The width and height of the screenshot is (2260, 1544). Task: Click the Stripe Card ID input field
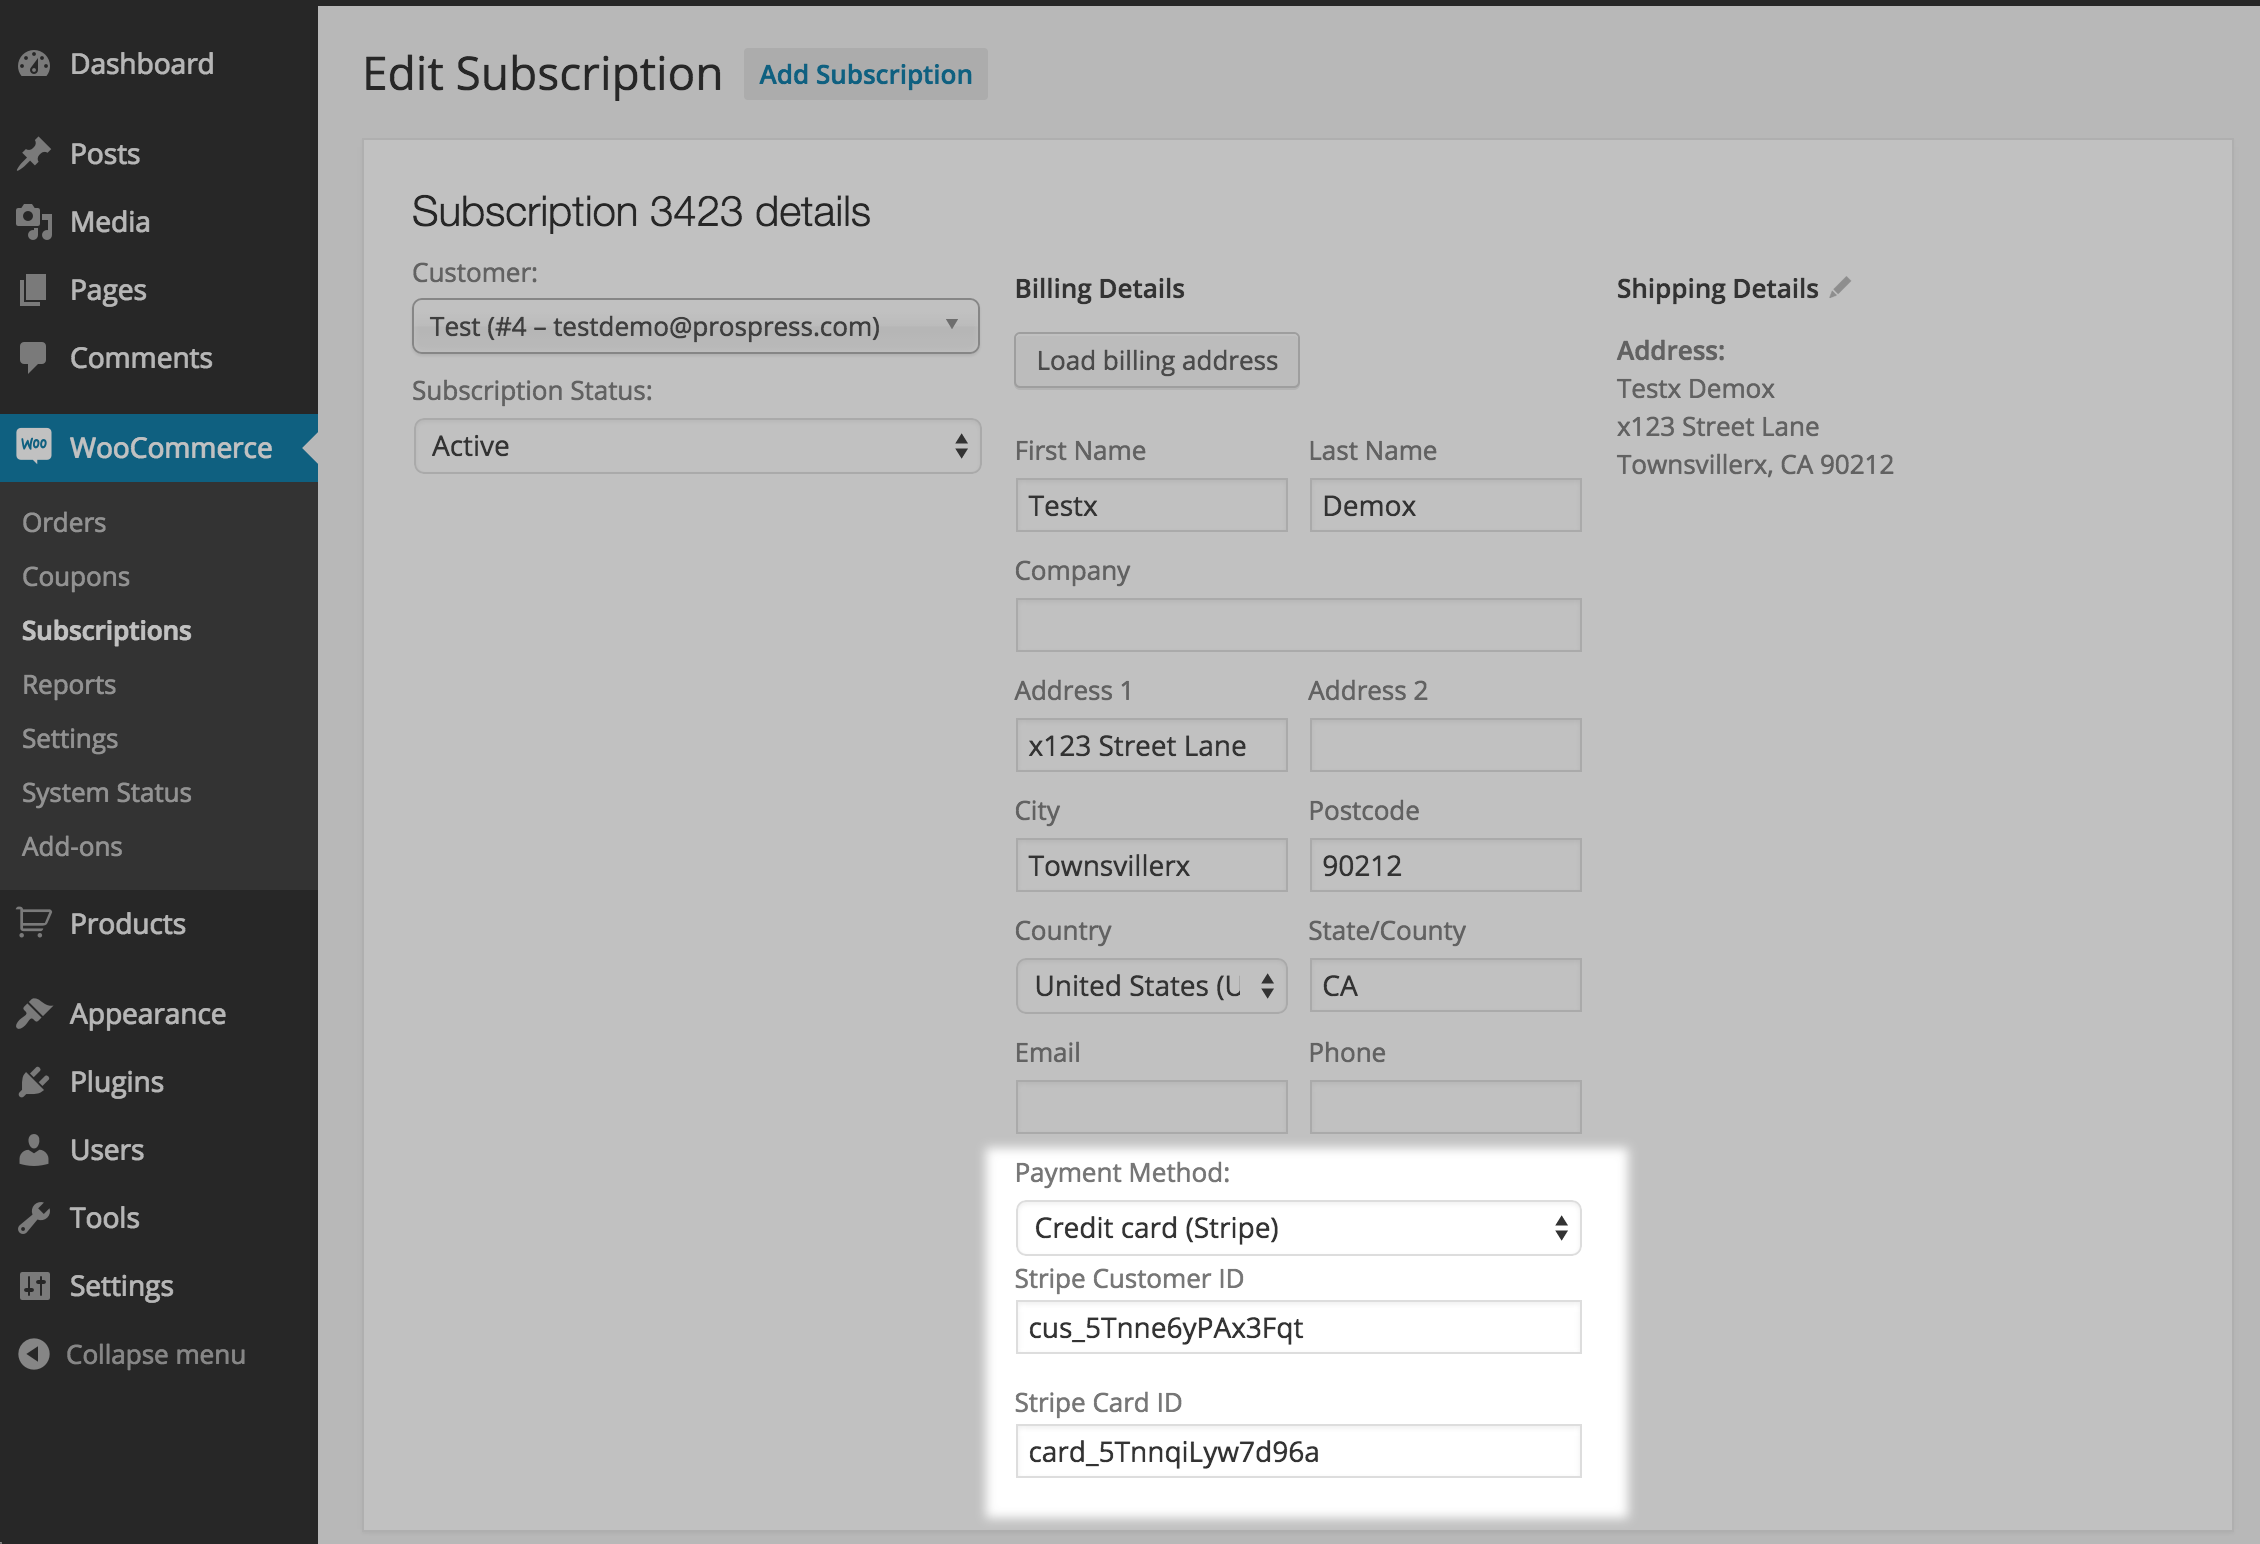tap(1295, 1451)
